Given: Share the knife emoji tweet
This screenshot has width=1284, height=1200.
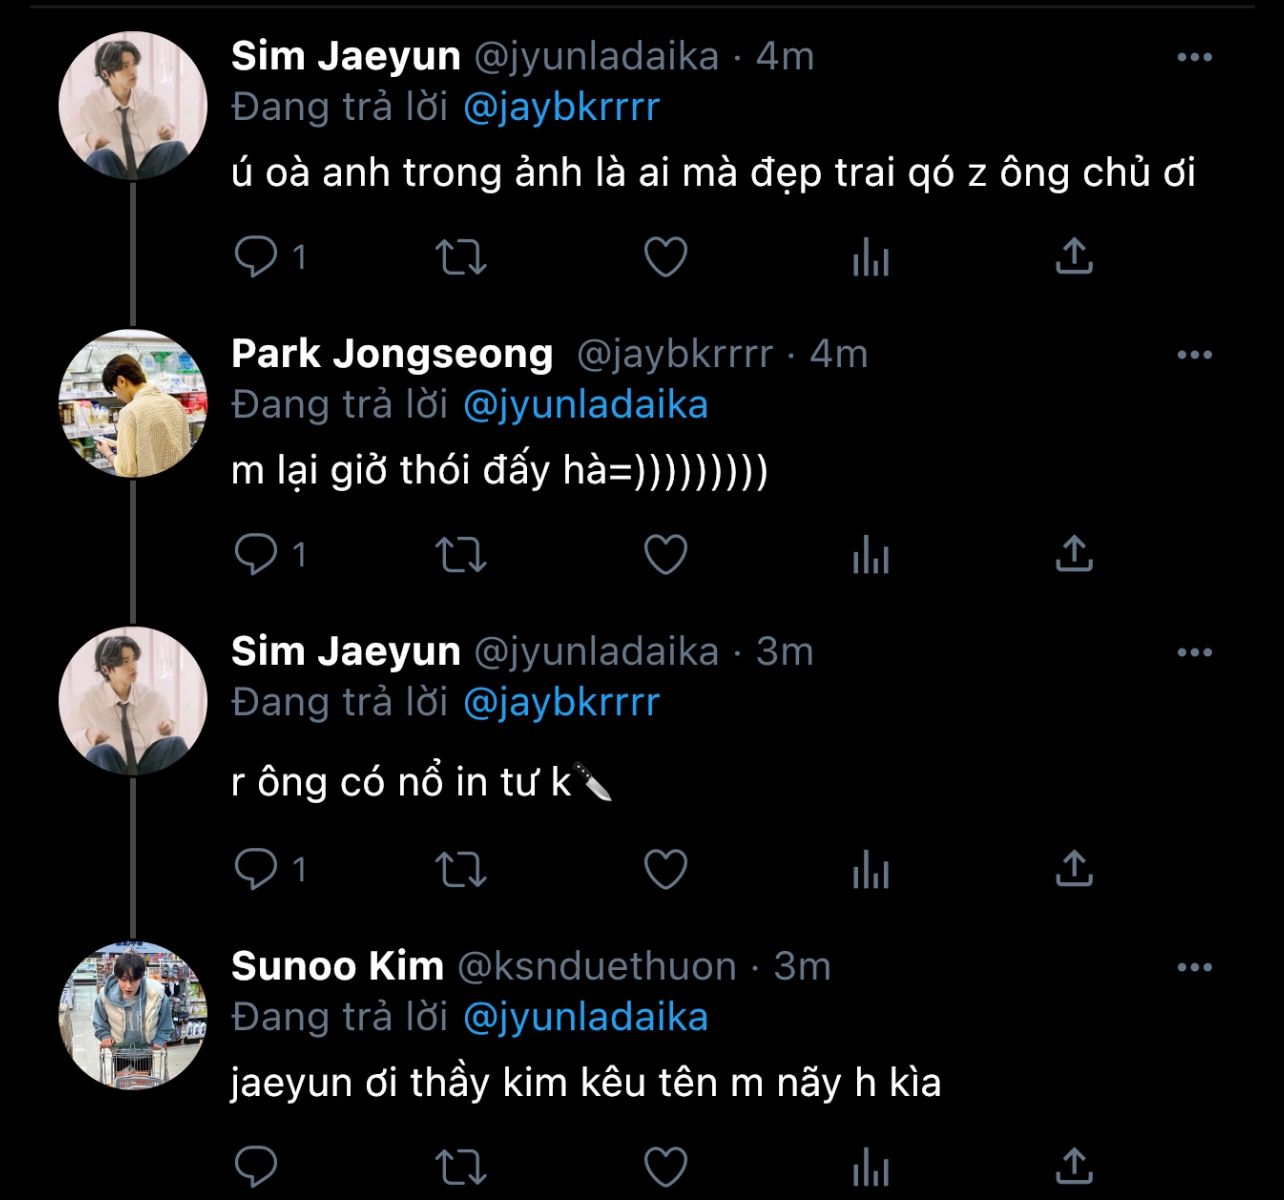Looking at the screenshot, I should 1074,870.
